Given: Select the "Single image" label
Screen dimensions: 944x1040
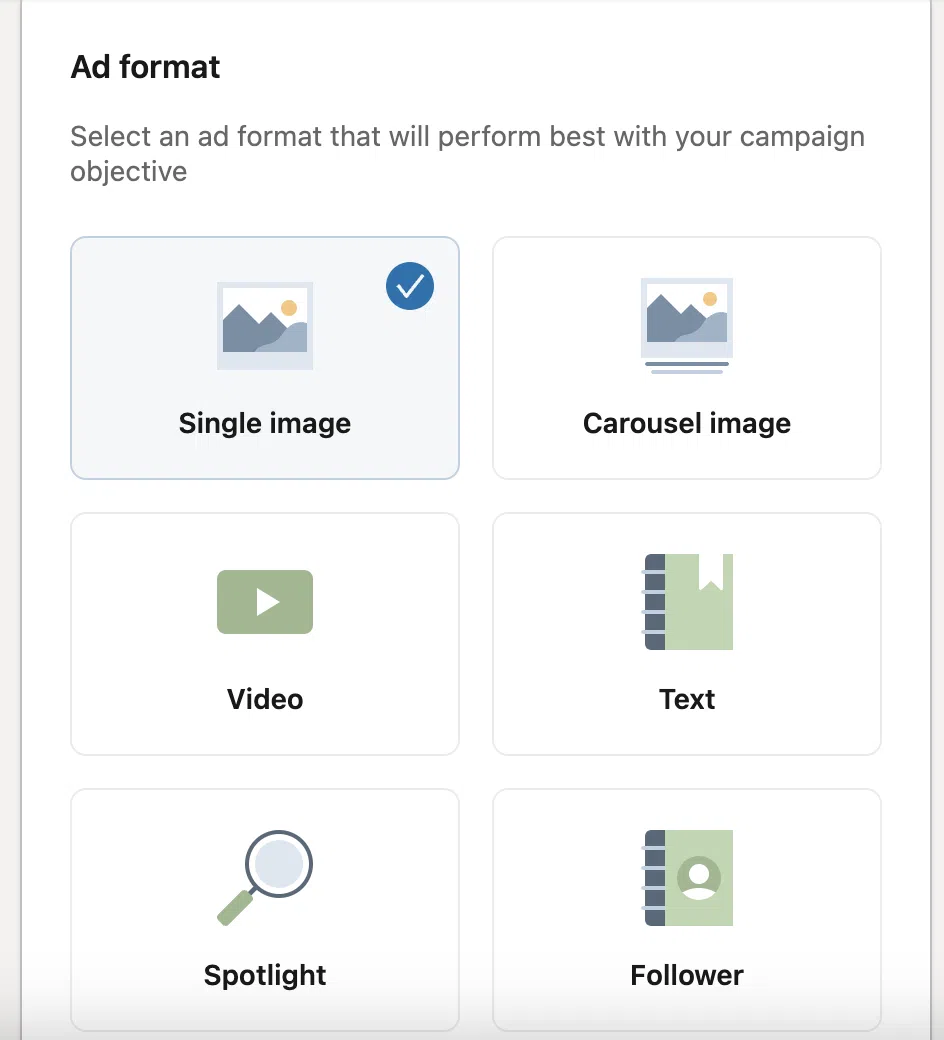Looking at the screenshot, I should click(265, 423).
